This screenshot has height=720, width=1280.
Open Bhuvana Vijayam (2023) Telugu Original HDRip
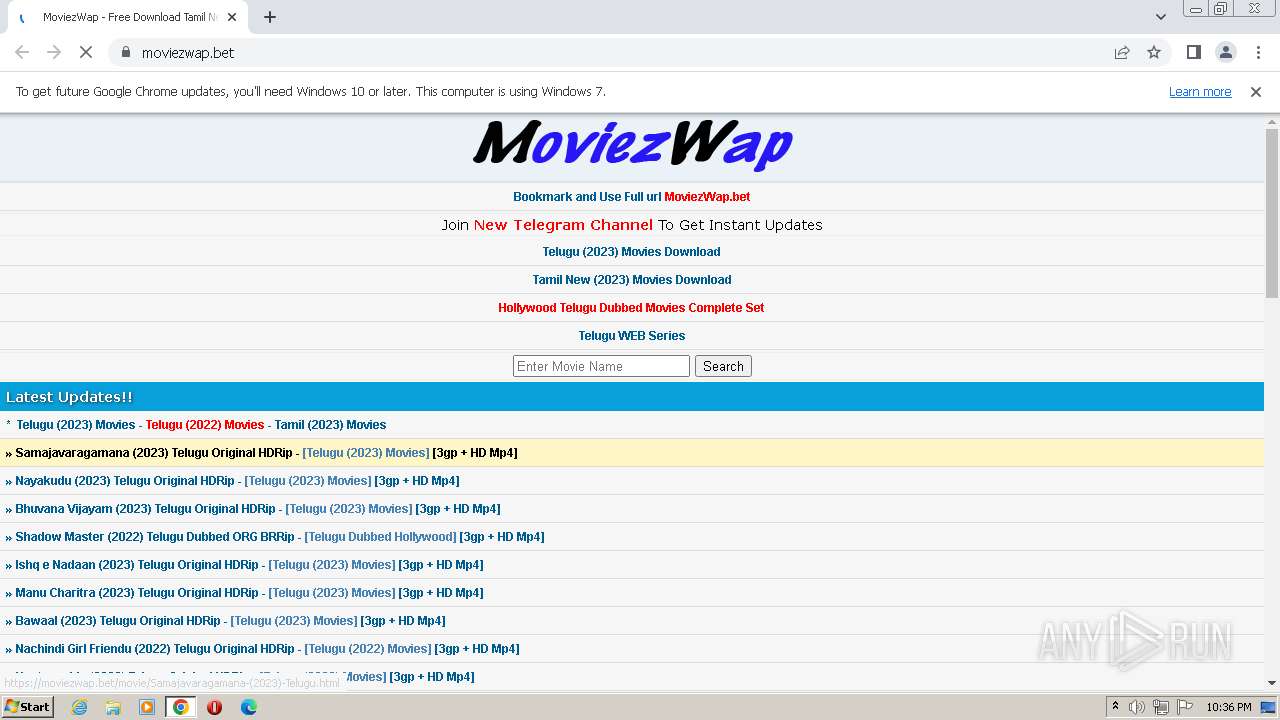coord(145,509)
